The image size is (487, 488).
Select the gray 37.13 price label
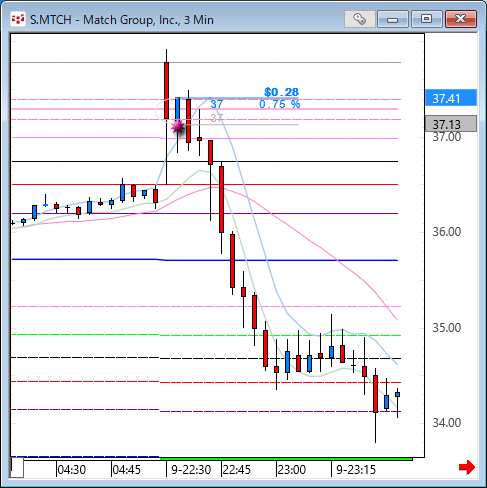(451, 124)
